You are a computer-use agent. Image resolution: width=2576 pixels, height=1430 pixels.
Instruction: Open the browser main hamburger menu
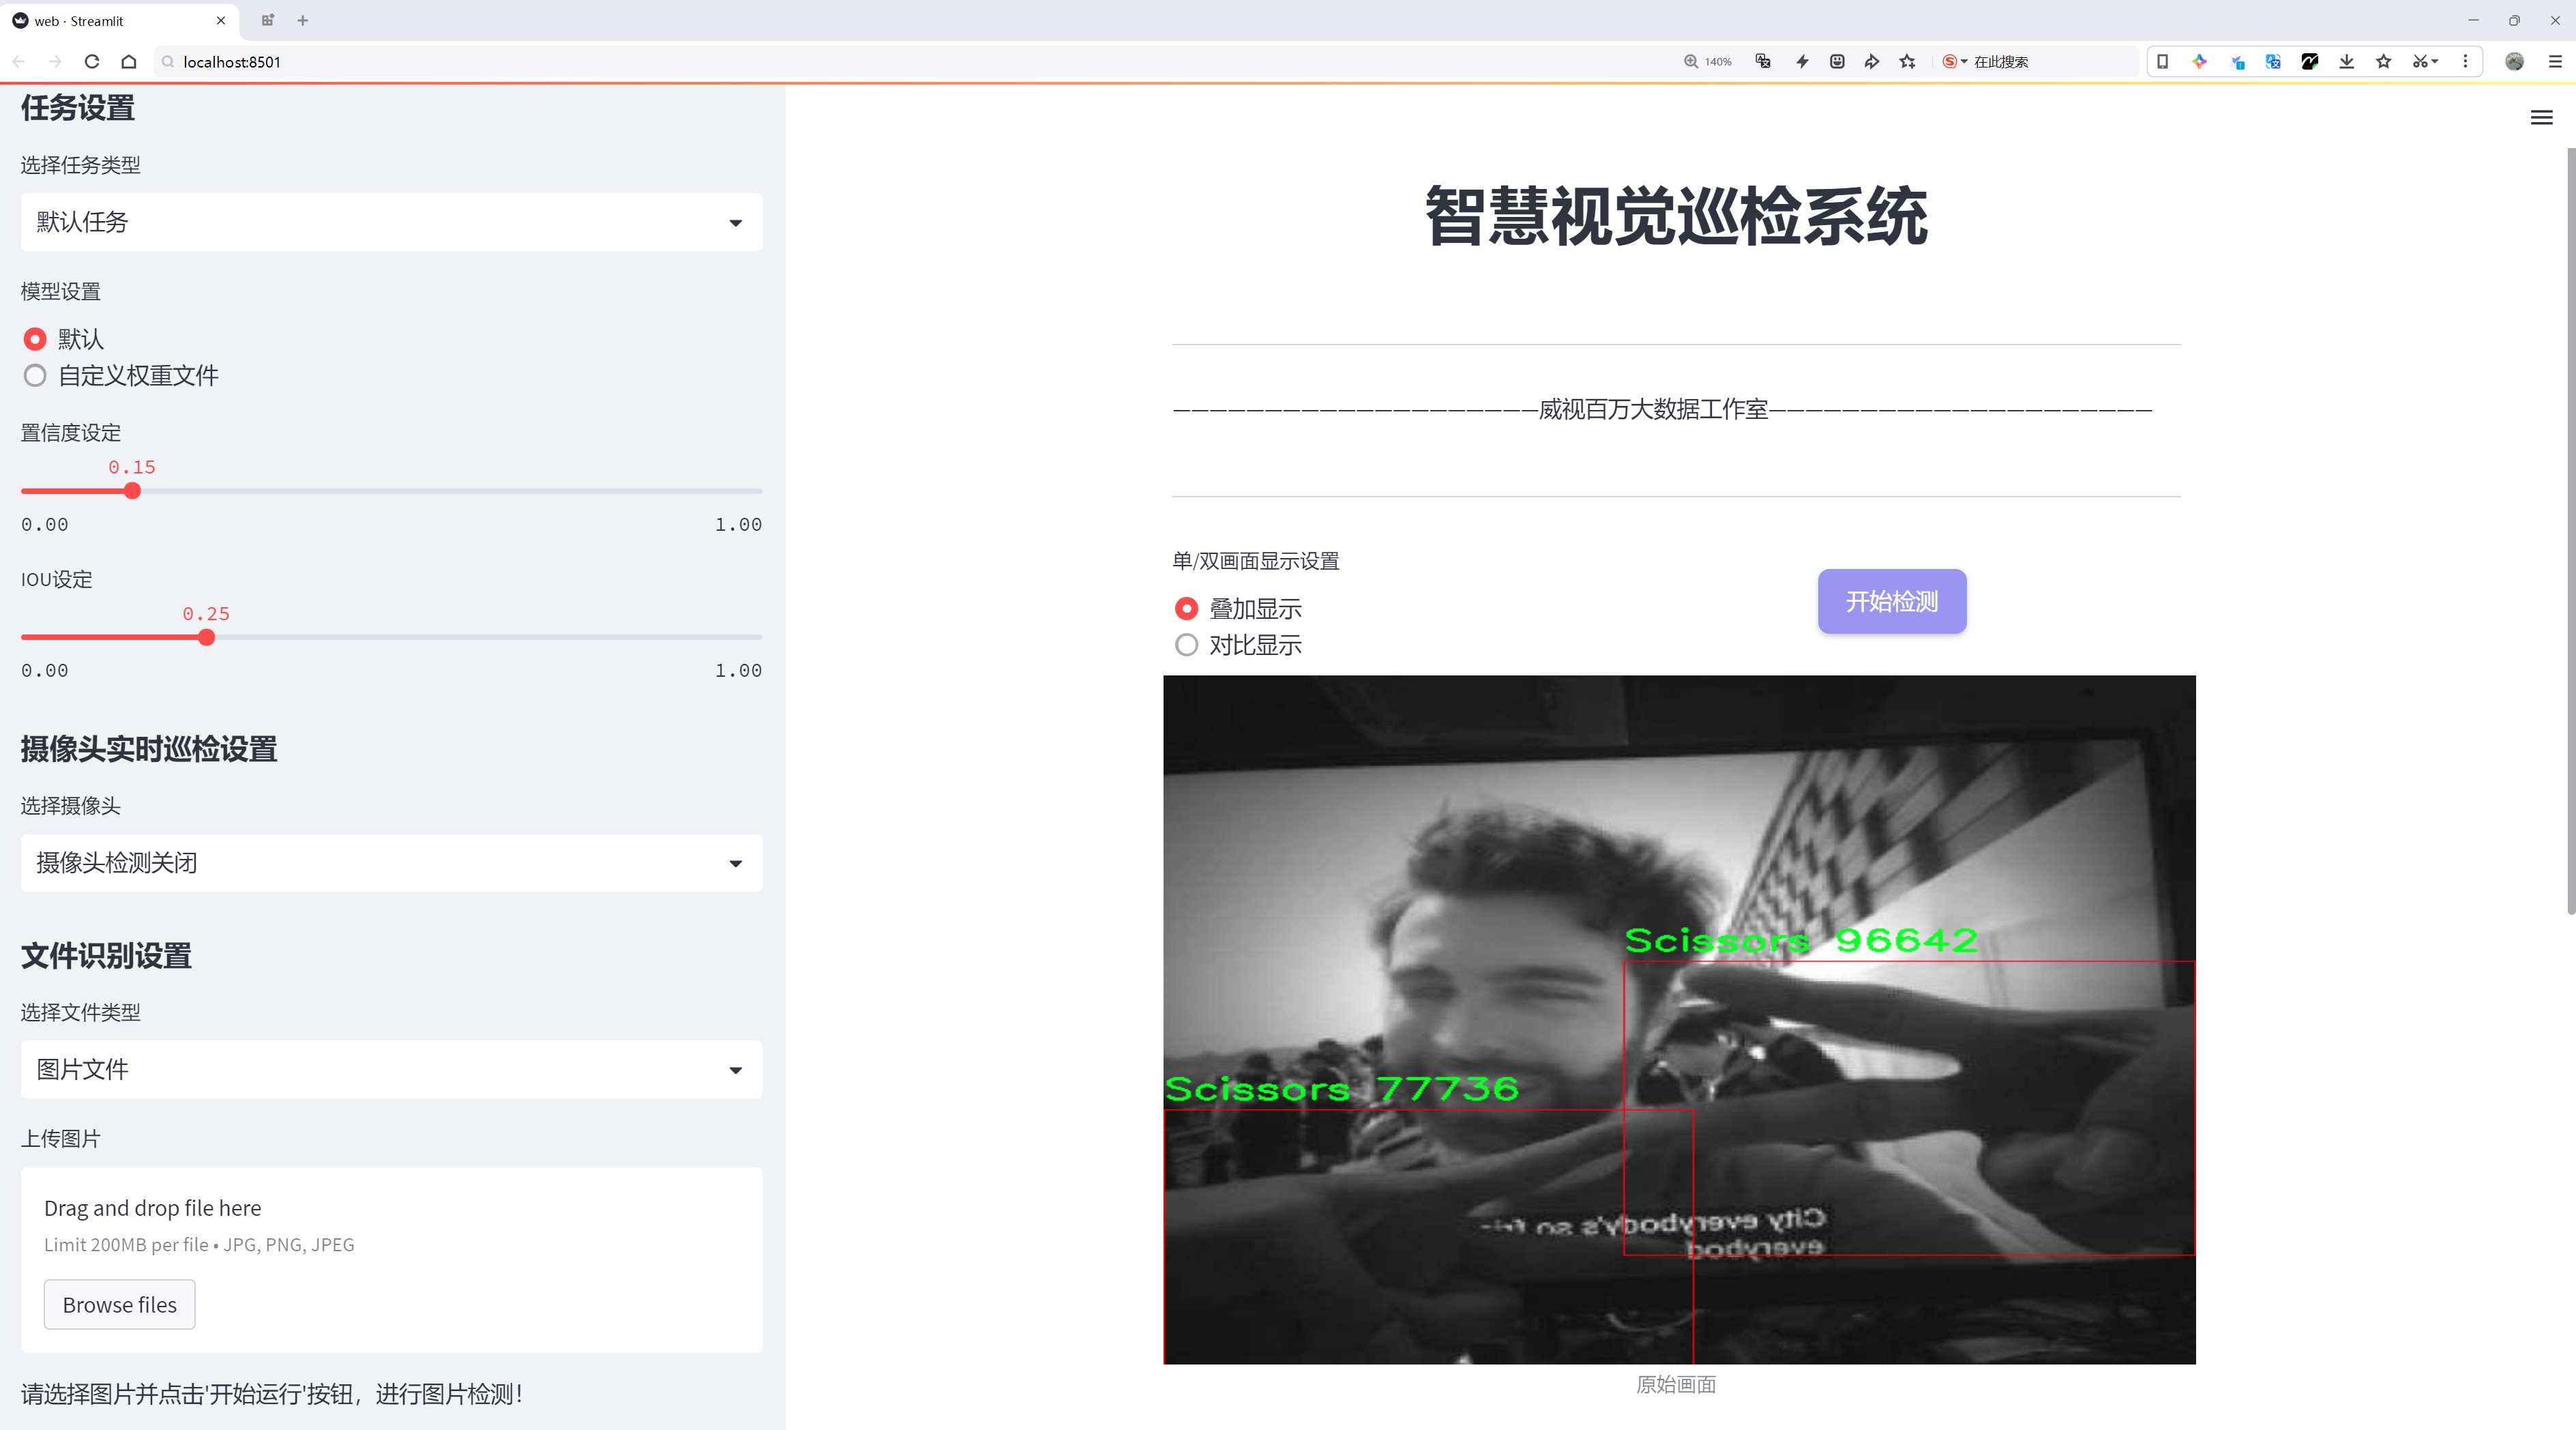[2555, 62]
